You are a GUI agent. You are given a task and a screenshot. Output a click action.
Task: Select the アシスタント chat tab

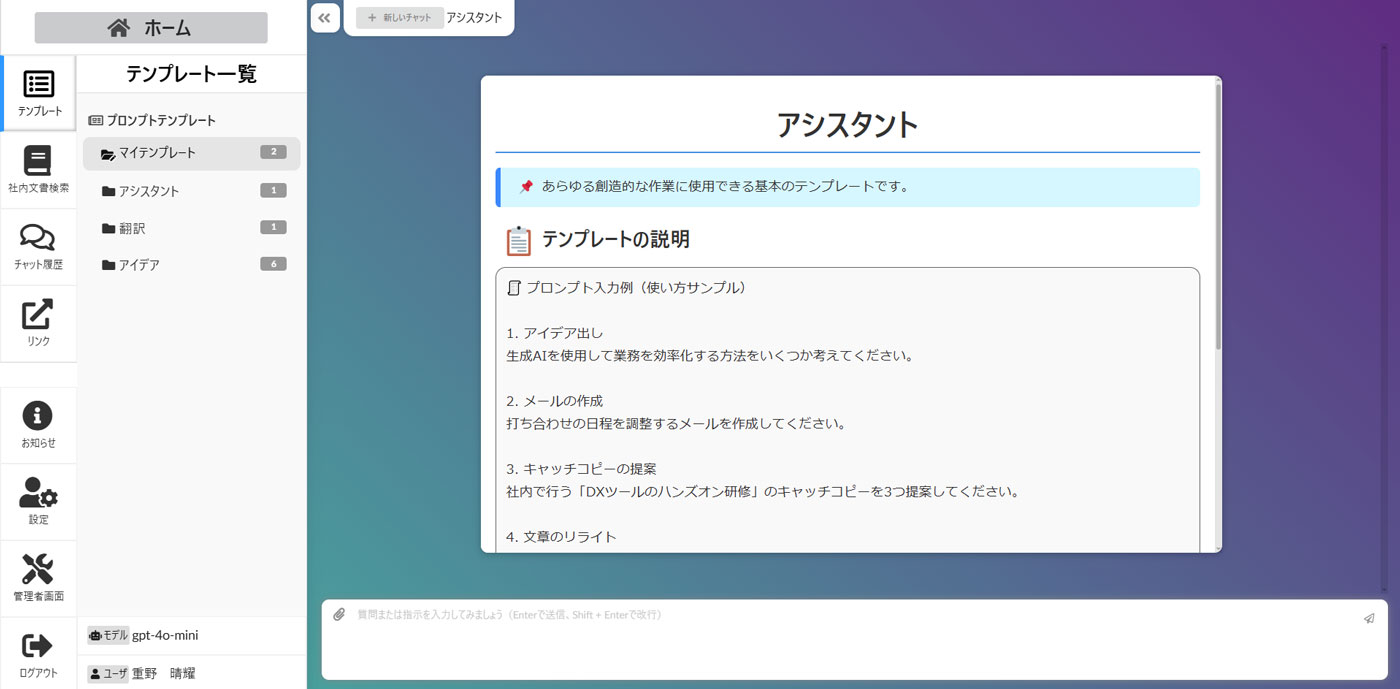click(x=474, y=18)
